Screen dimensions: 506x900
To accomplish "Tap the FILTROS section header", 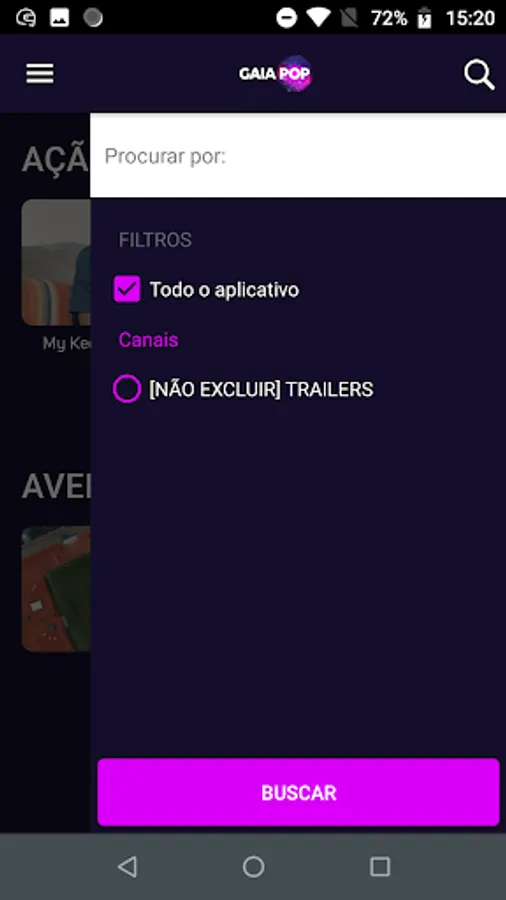I will click(x=155, y=240).
